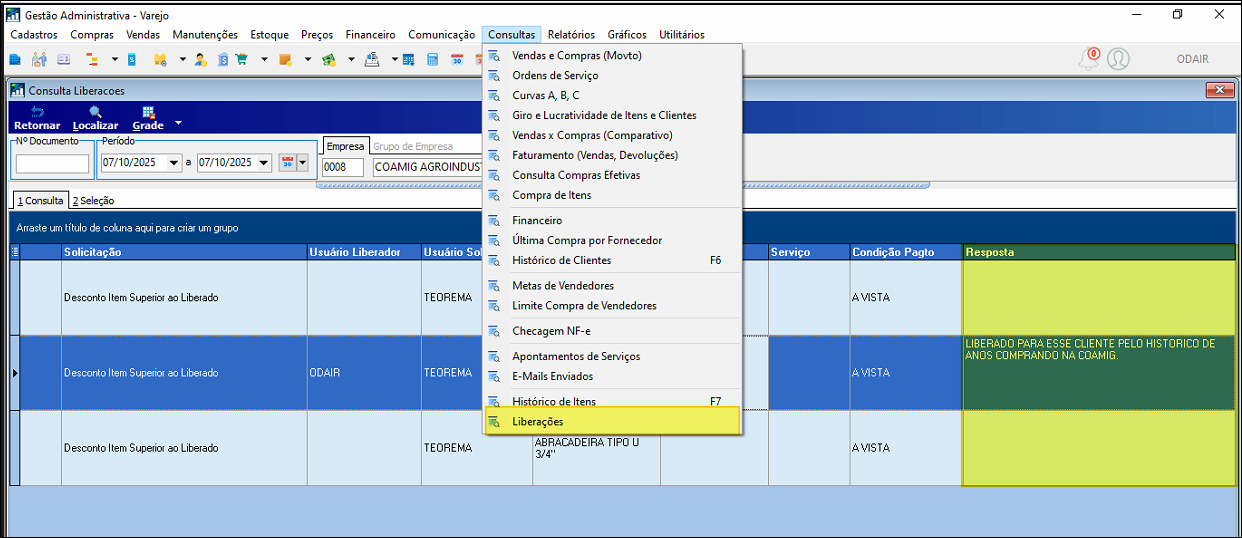Viewport: 1242px width, 538px height.
Task: Select Liberações in the Consultas menu
Action: point(537,422)
